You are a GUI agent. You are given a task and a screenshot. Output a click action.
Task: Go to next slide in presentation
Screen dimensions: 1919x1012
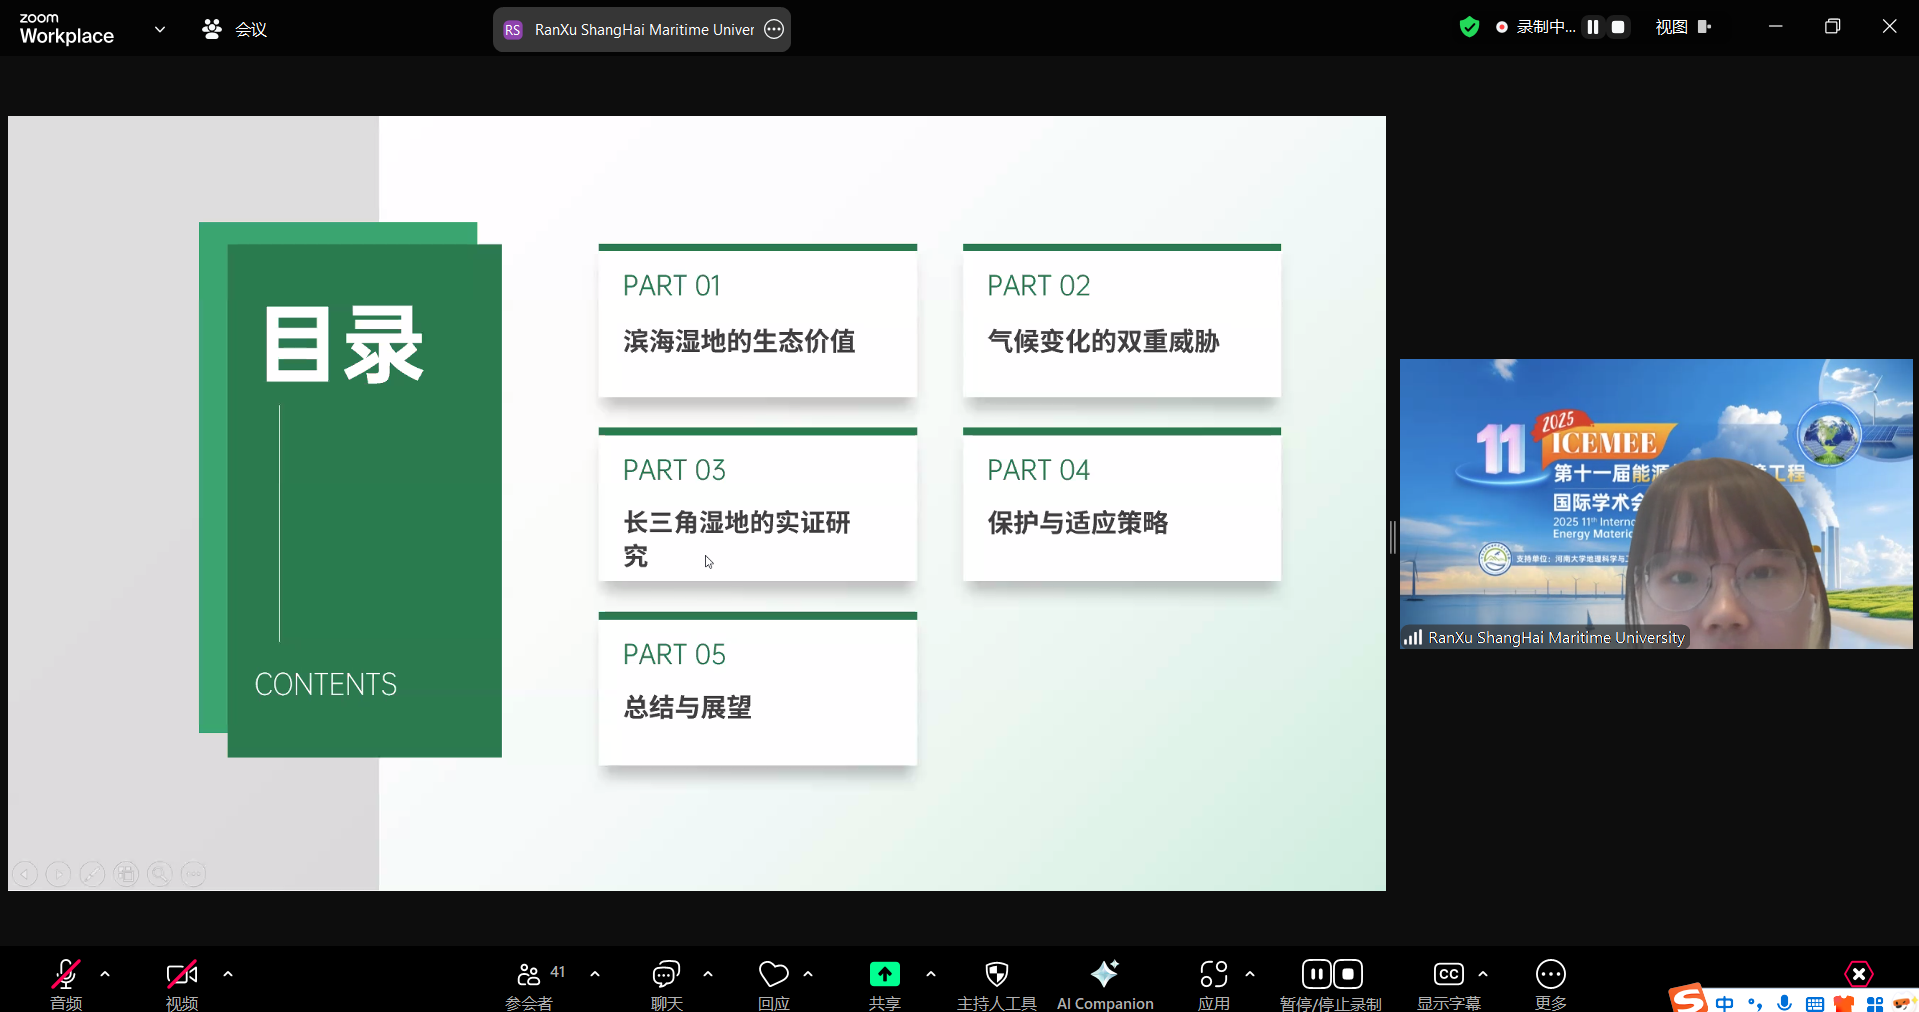pyautogui.click(x=59, y=874)
